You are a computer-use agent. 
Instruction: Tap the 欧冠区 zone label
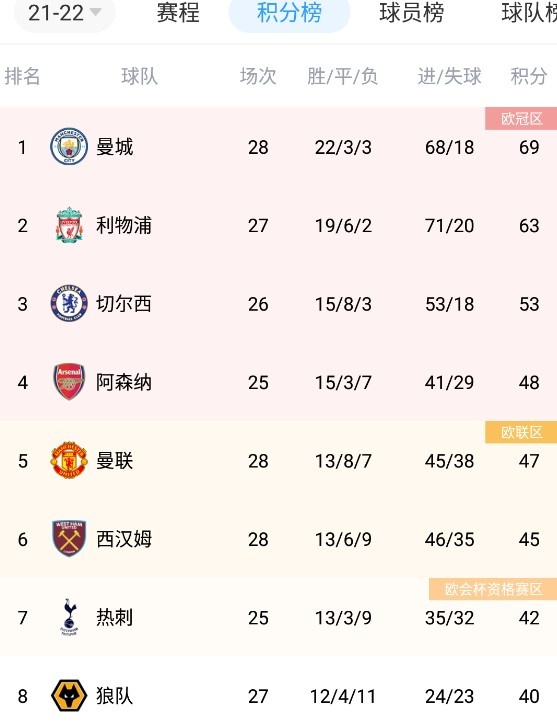[521, 119]
